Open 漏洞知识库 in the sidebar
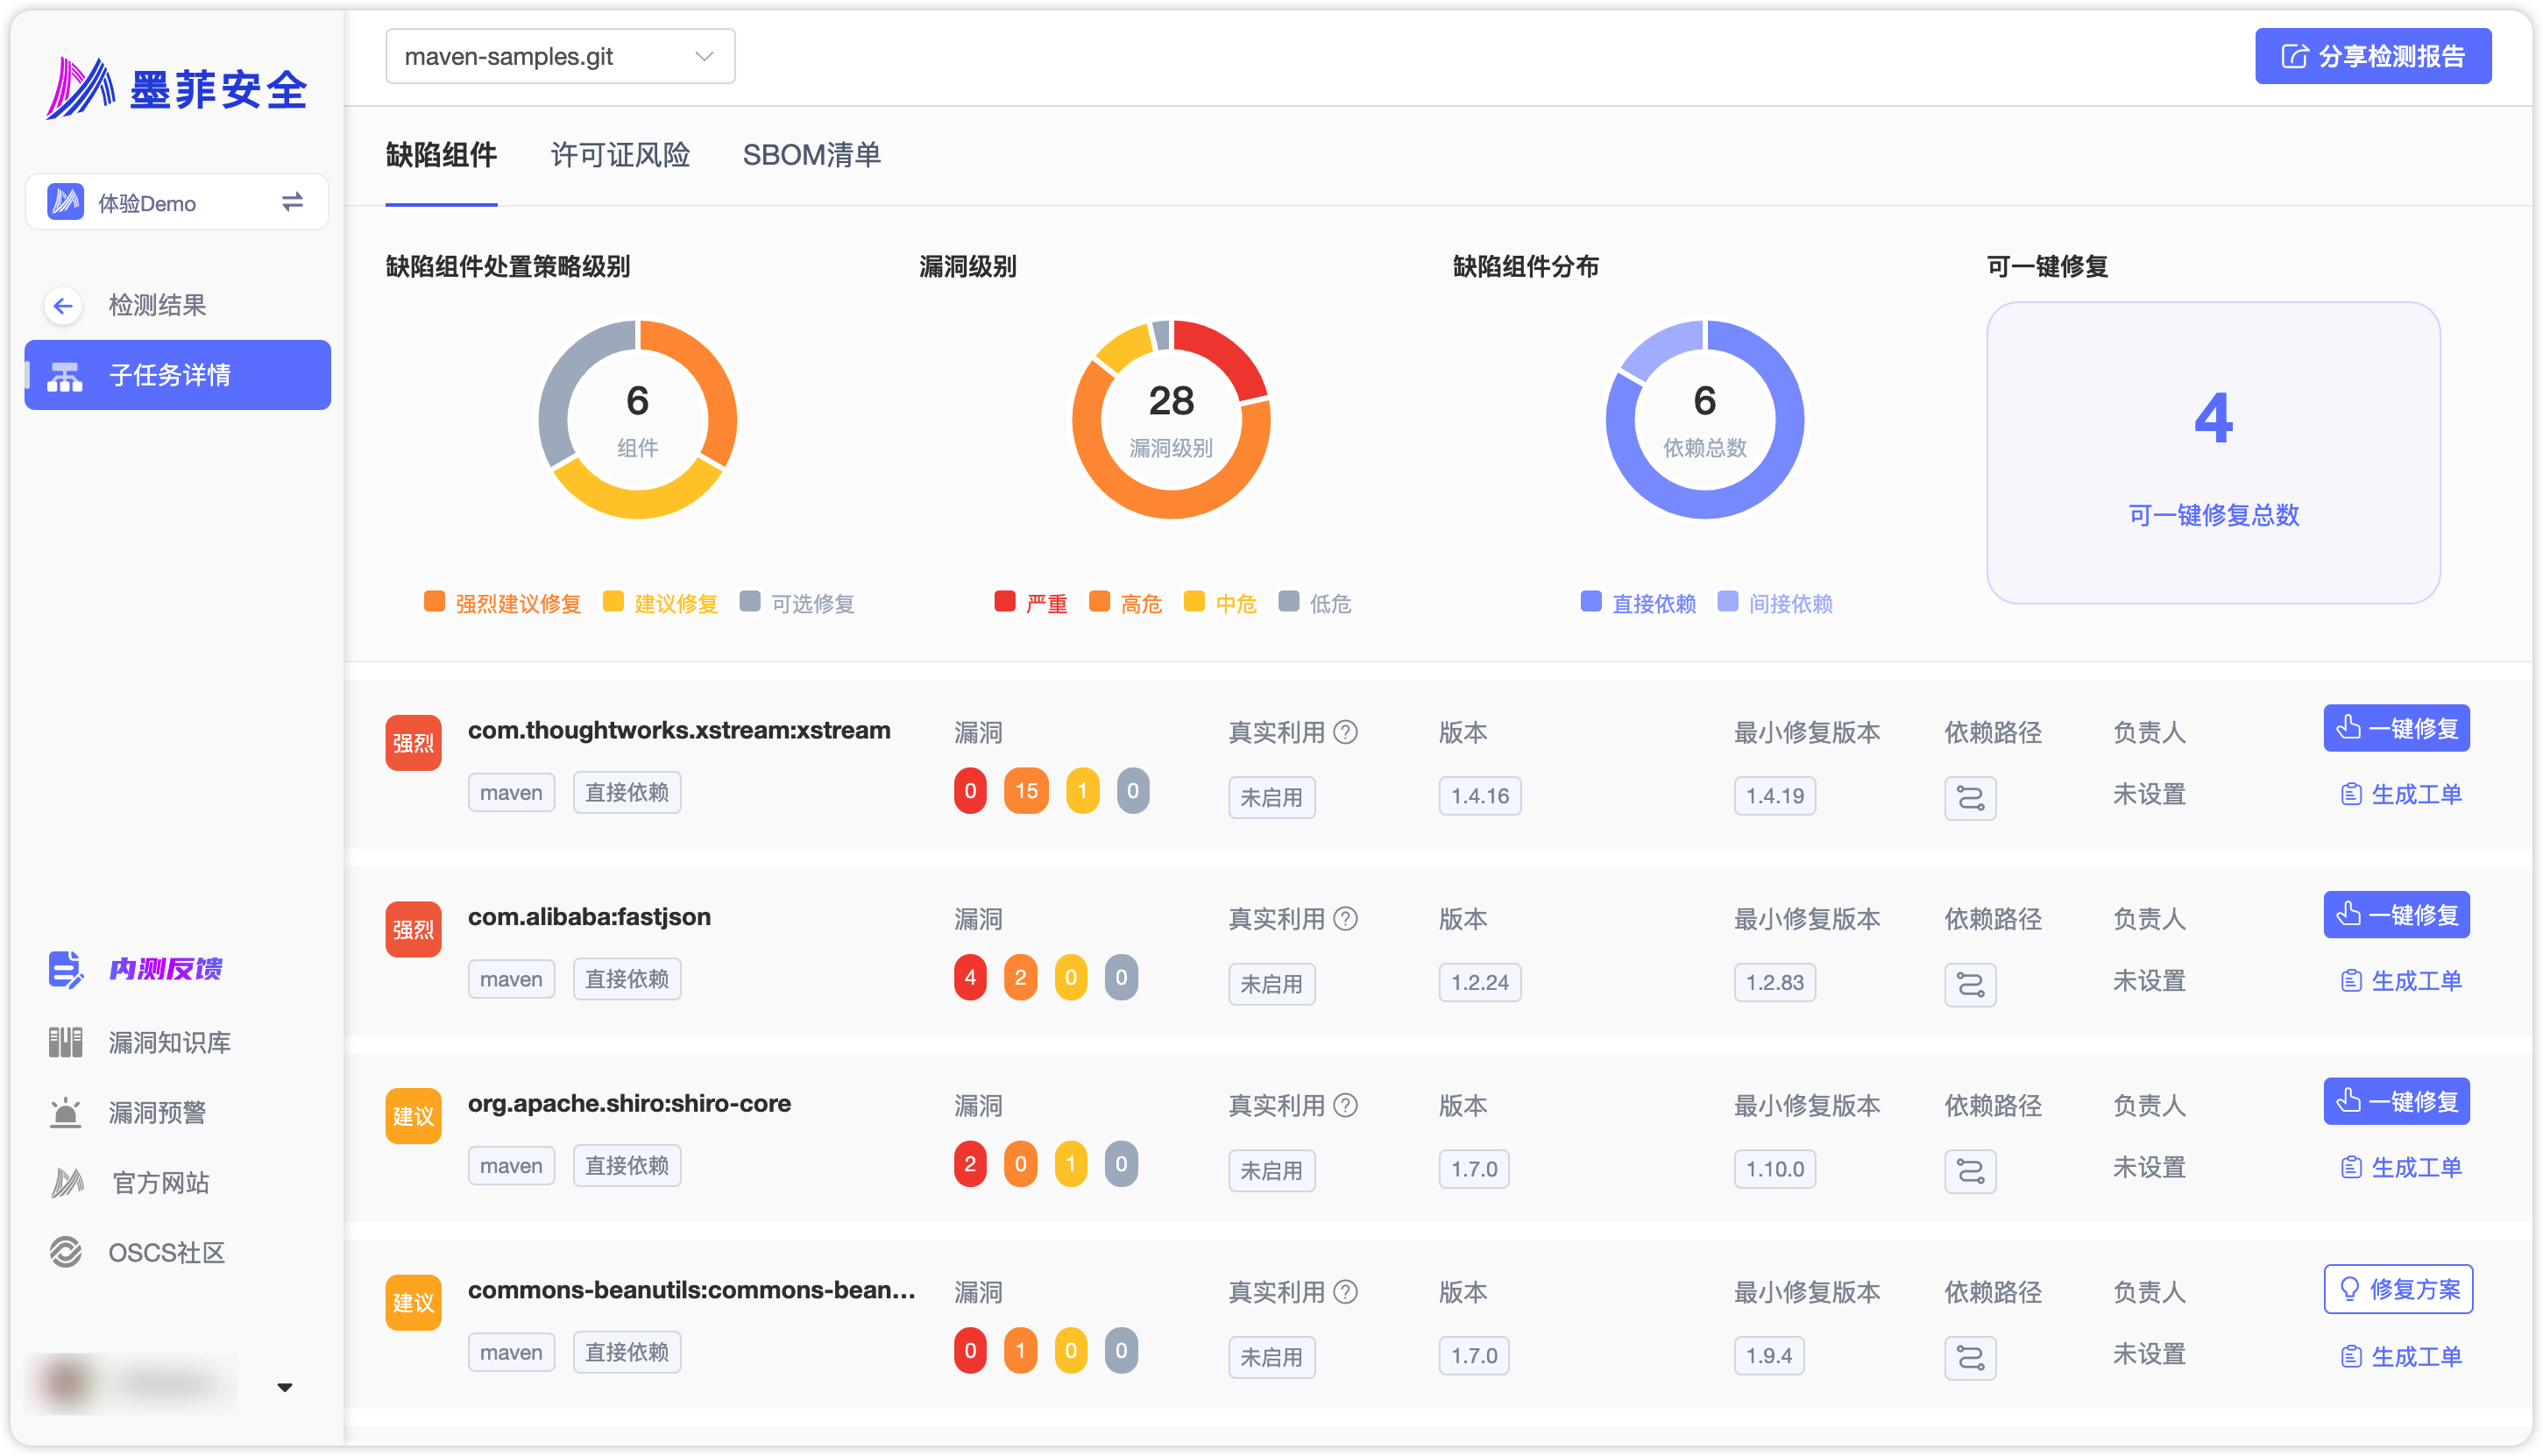Viewport: 2543px width, 1456px height. tap(168, 1042)
